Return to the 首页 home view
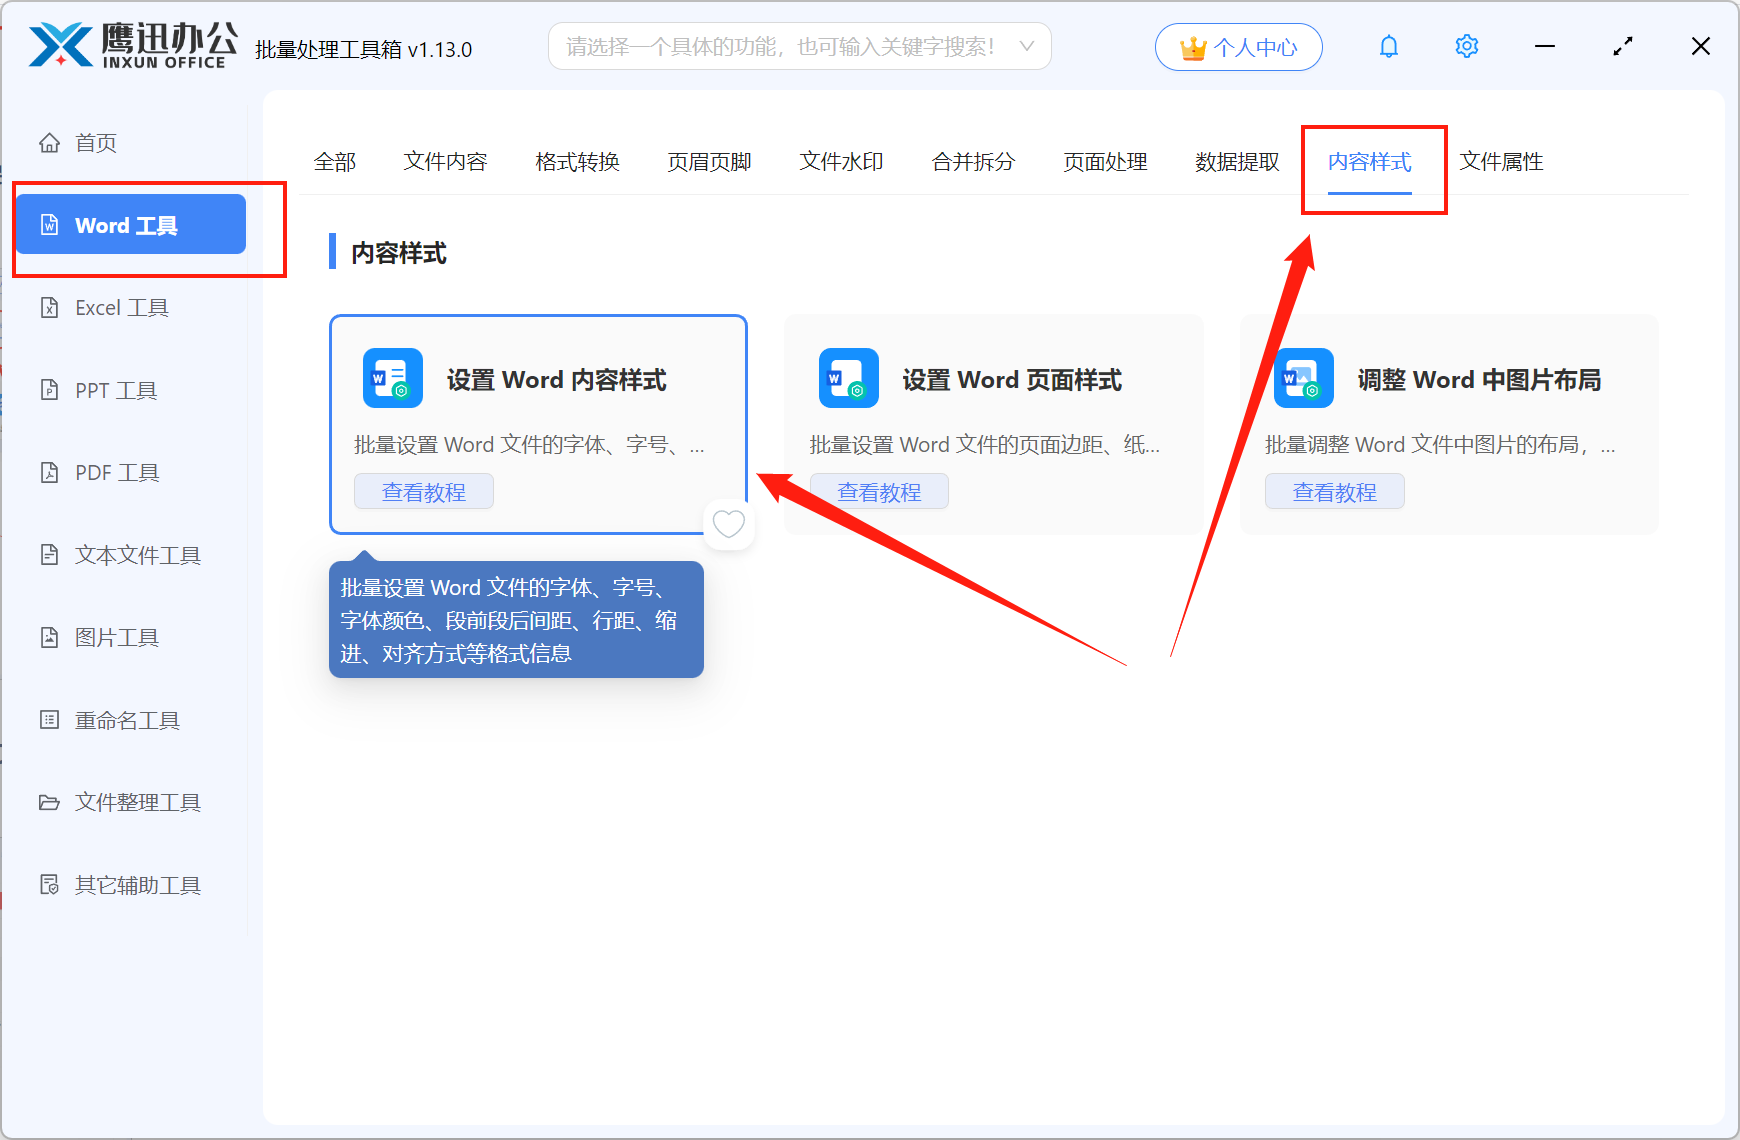The height and width of the screenshot is (1140, 1740). [x=95, y=142]
